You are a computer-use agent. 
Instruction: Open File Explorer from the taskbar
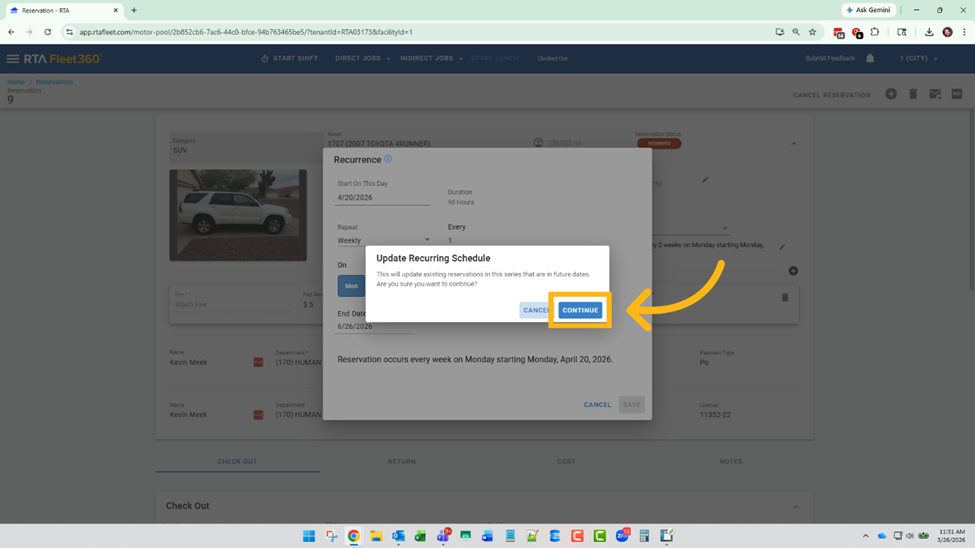(376, 536)
